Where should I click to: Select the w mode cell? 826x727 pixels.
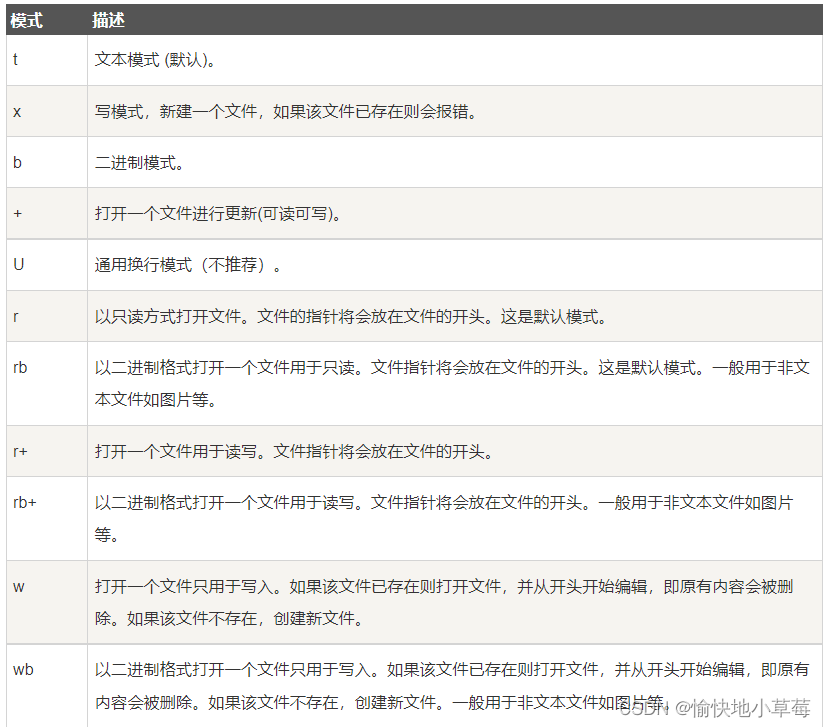click(x=18, y=588)
